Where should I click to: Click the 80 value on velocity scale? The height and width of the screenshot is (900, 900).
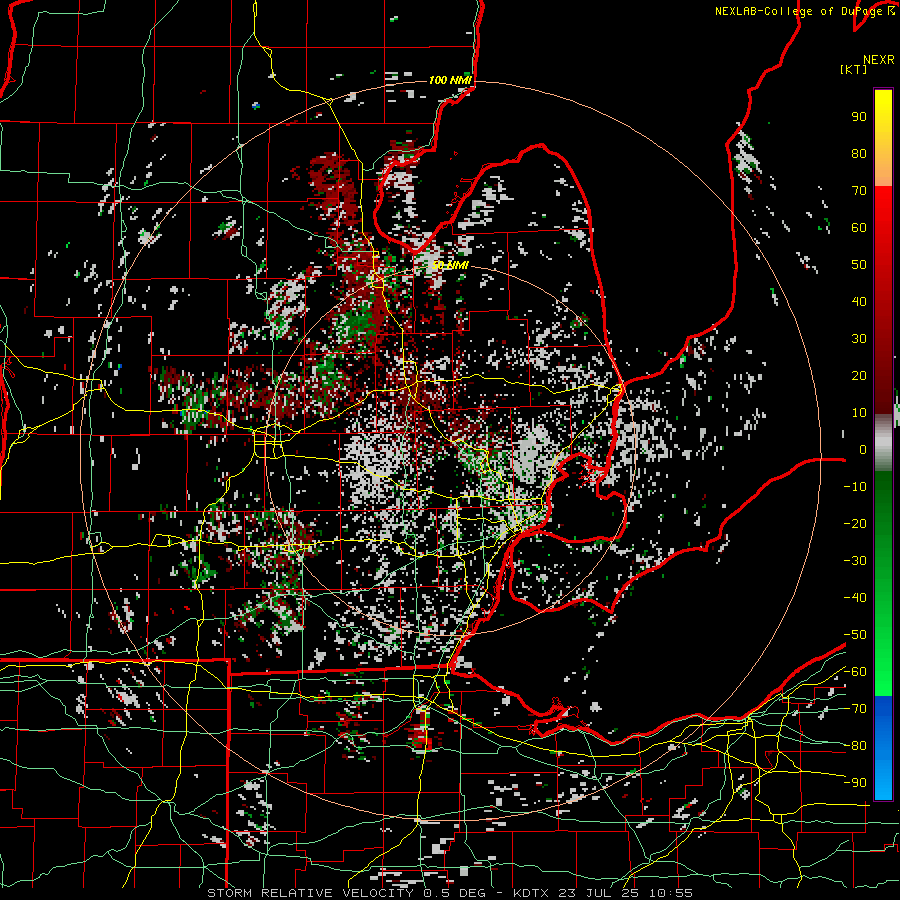click(x=859, y=153)
